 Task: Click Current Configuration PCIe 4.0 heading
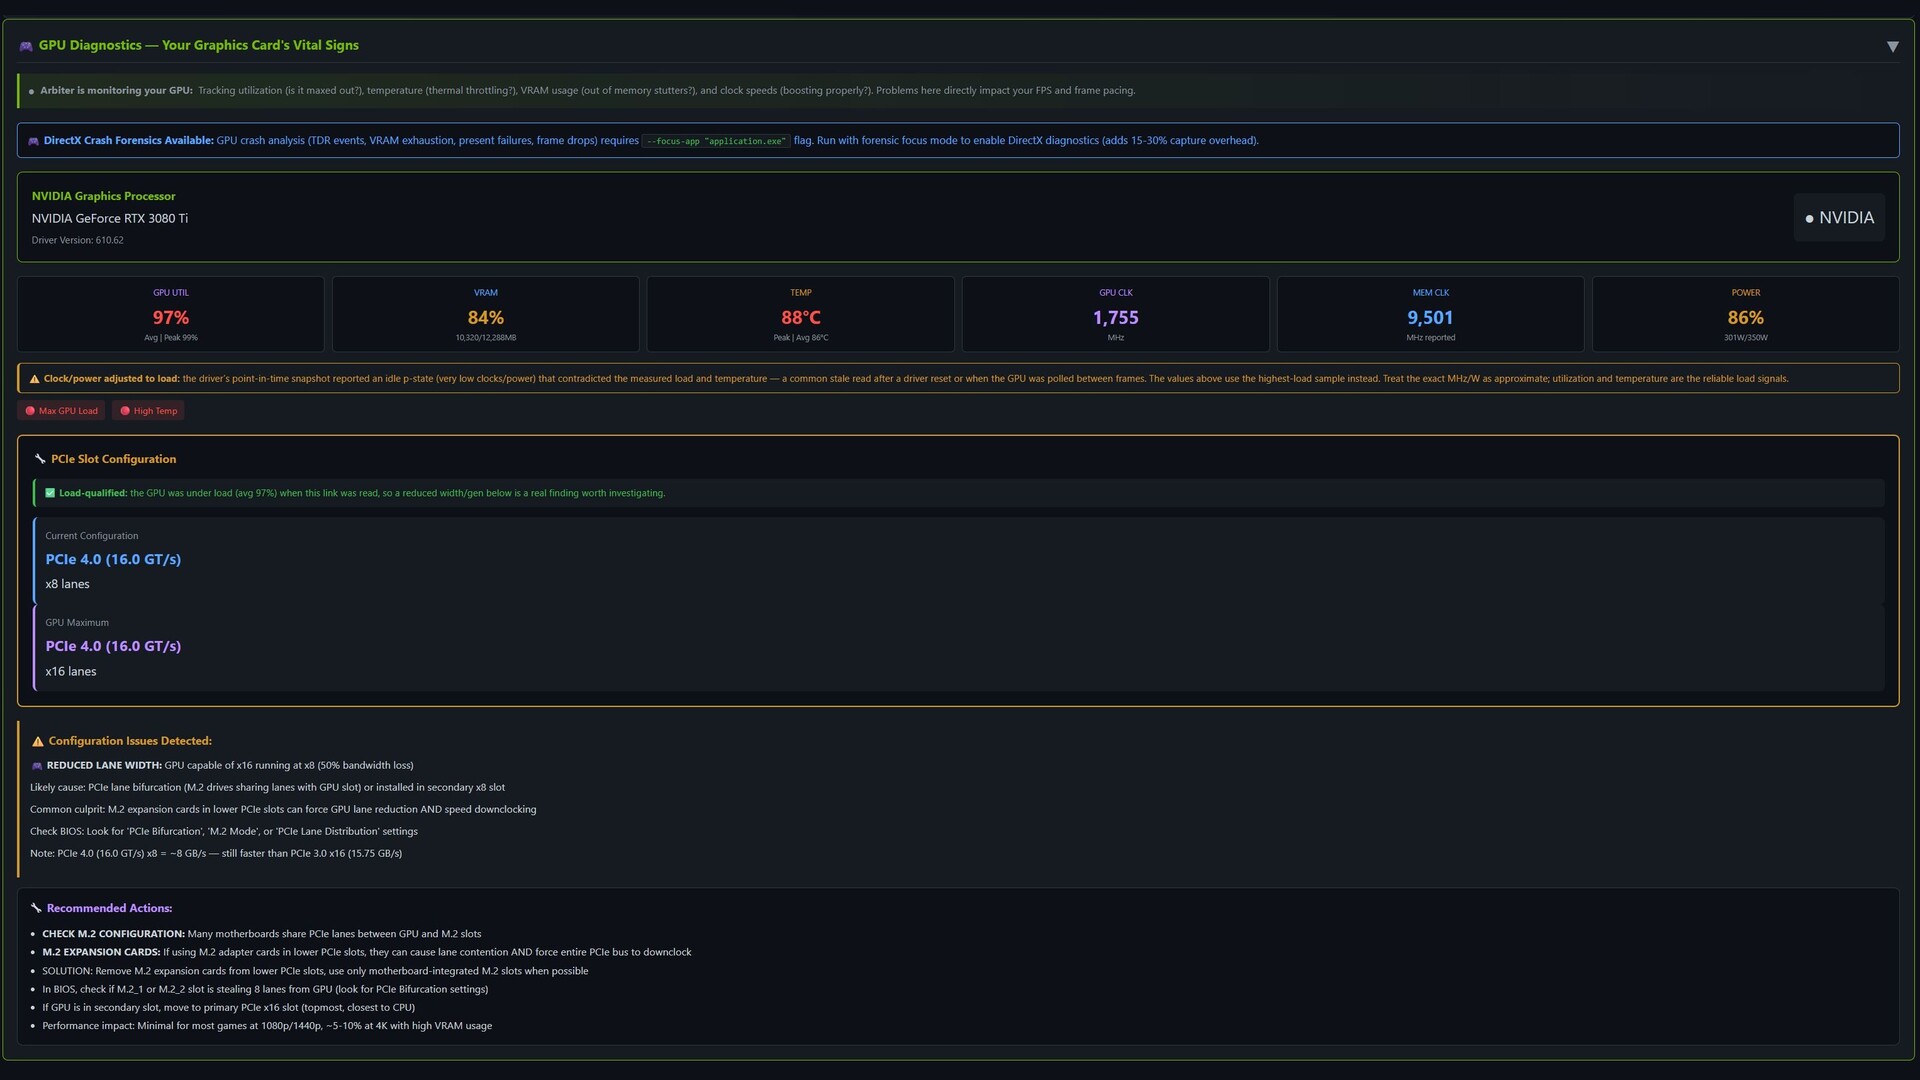tap(113, 559)
